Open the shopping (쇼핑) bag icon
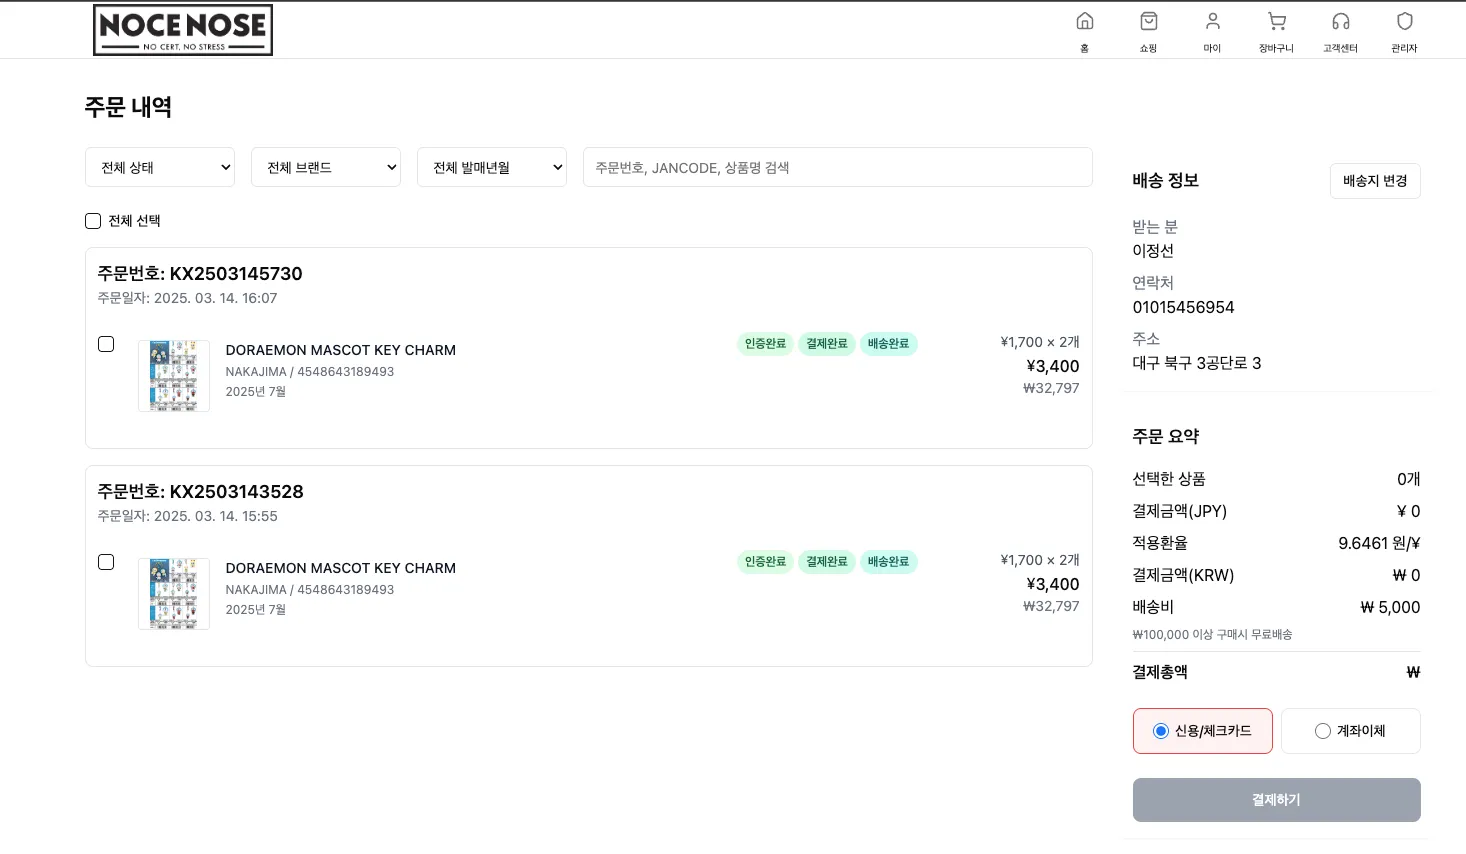 pos(1149,21)
